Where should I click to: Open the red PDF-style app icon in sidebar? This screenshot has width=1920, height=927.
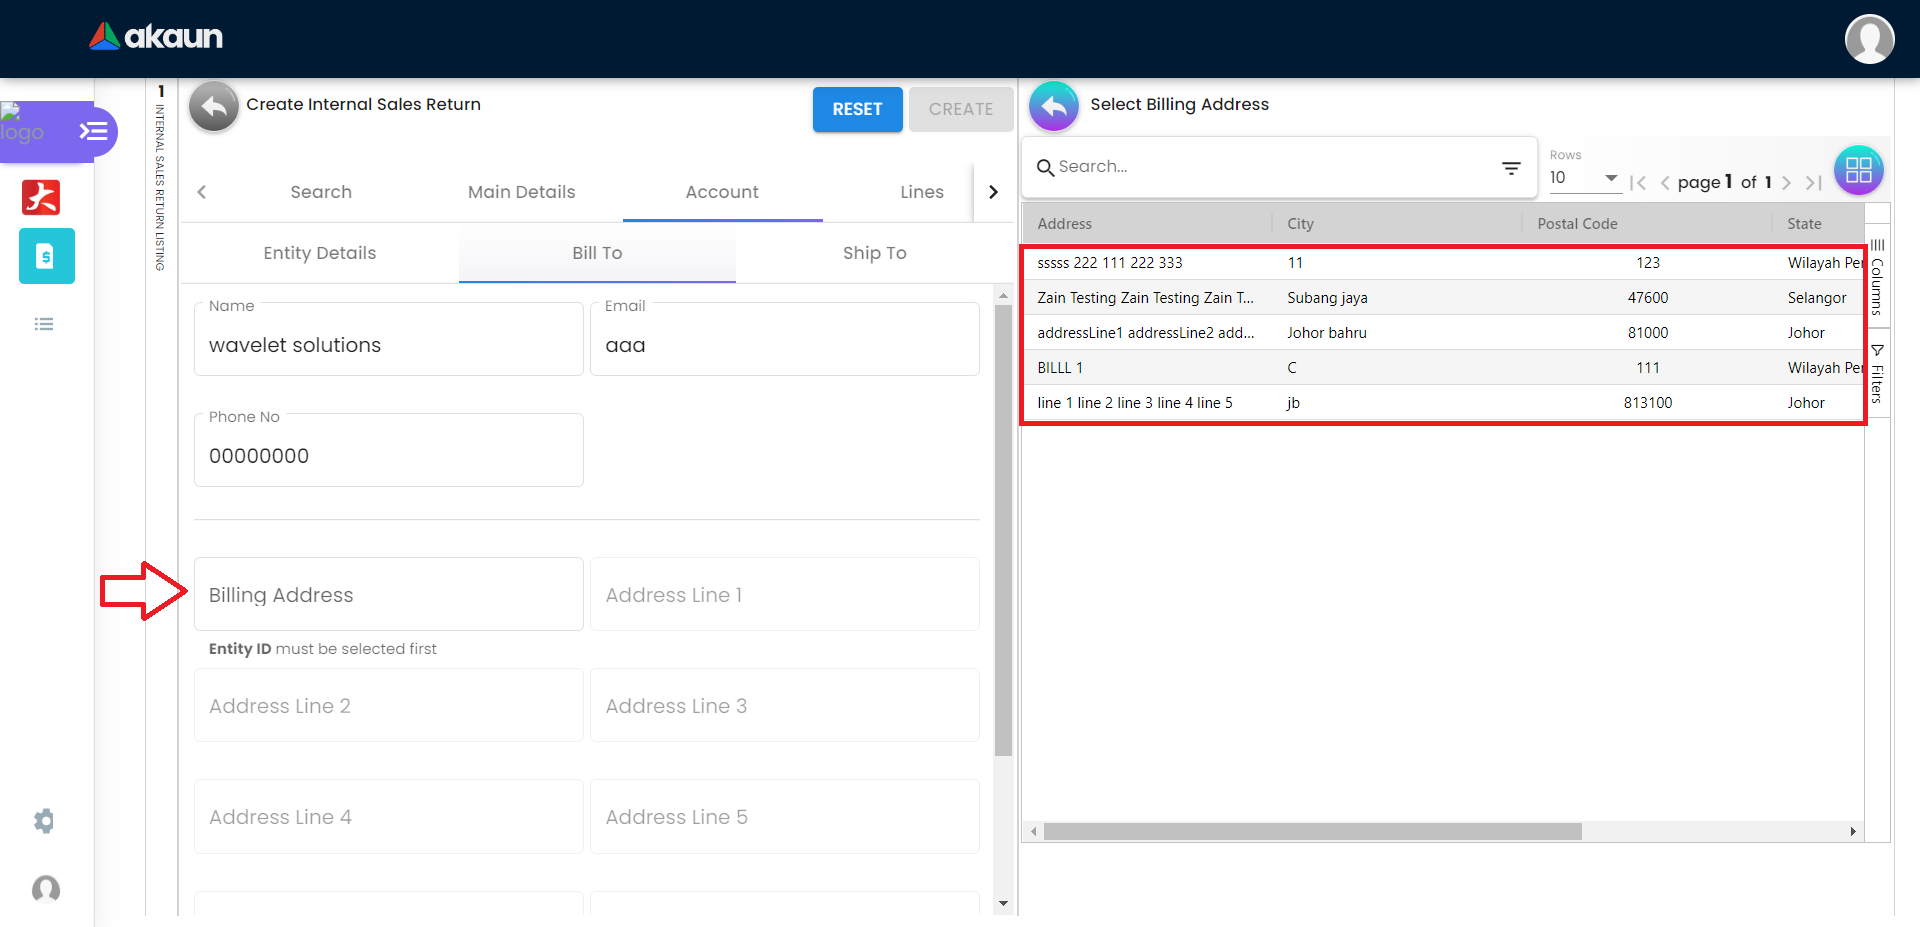pyautogui.click(x=41, y=197)
